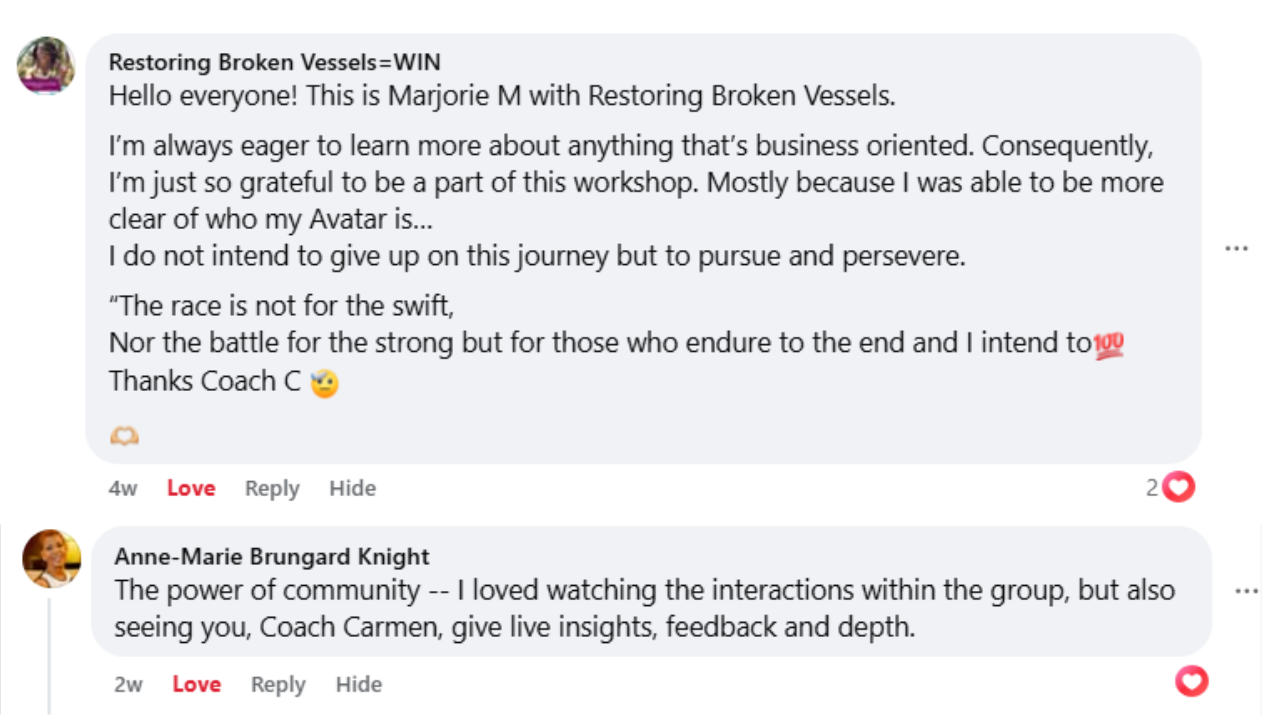Open Restoring Broken Vessels=WIN profile picture

pyautogui.click(x=46, y=66)
